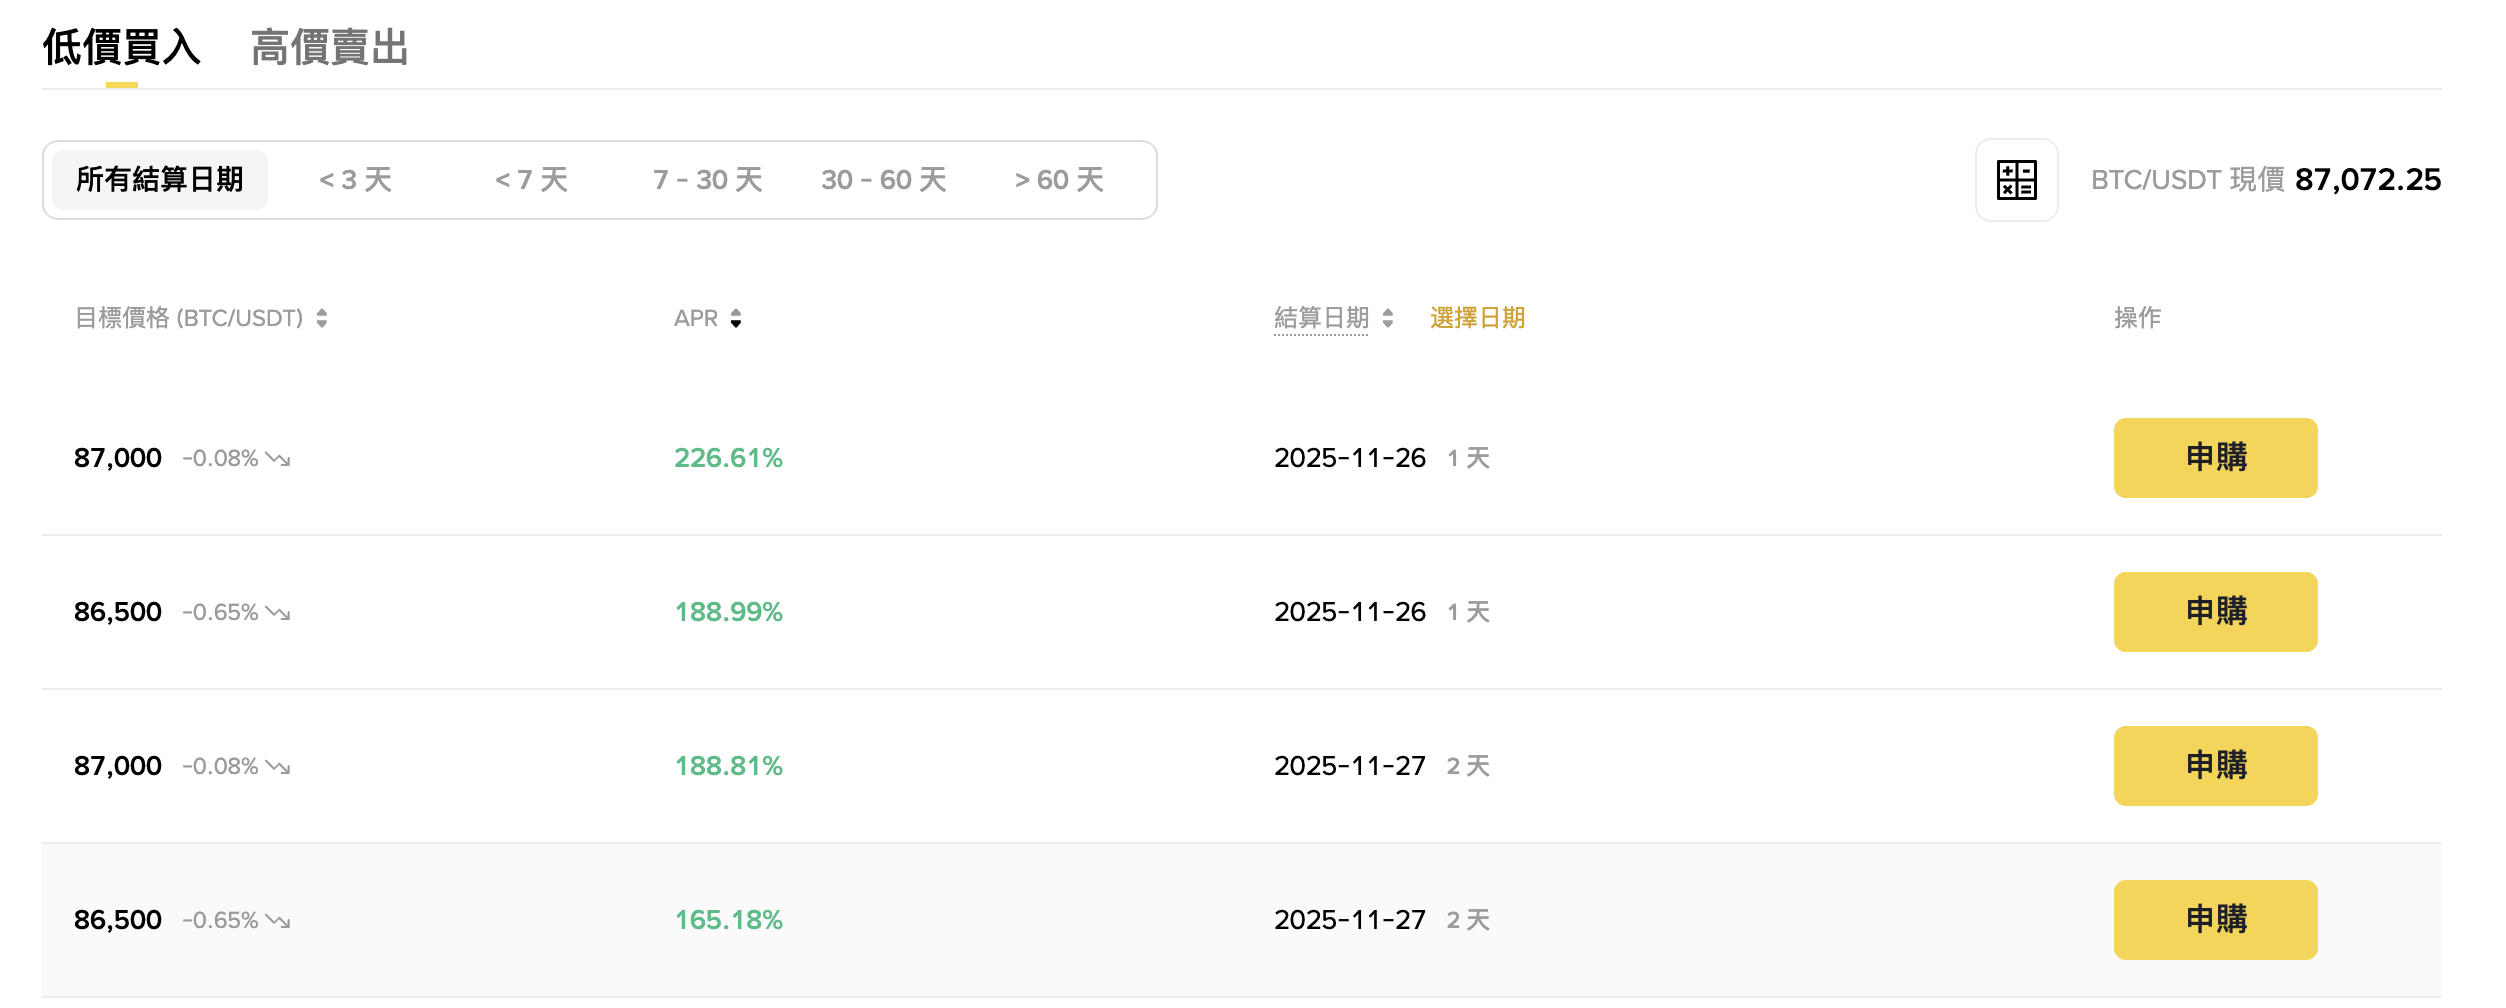Viewport: 2506px width, 1008px height.
Task: Click 申購 on the 165.18% APR row
Action: click(2214, 919)
